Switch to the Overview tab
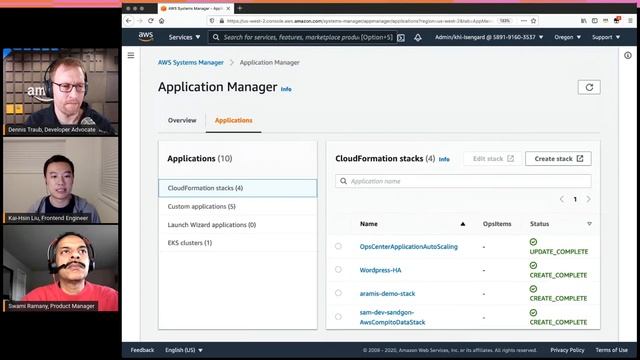 coord(182,120)
